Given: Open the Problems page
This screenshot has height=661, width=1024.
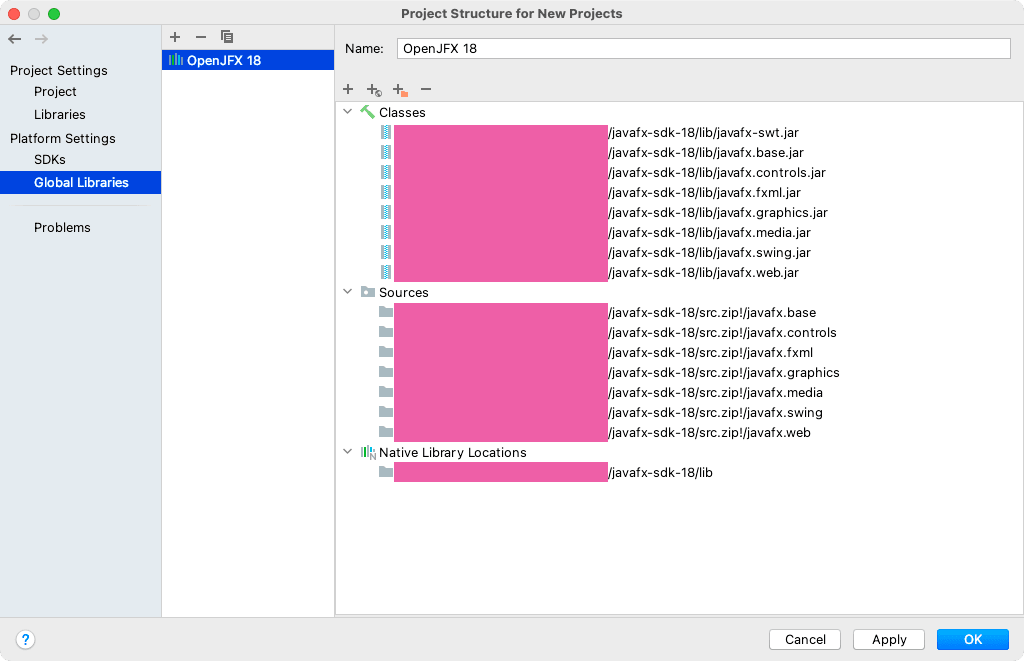Looking at the screenshot, I should [x=62, y=227].
